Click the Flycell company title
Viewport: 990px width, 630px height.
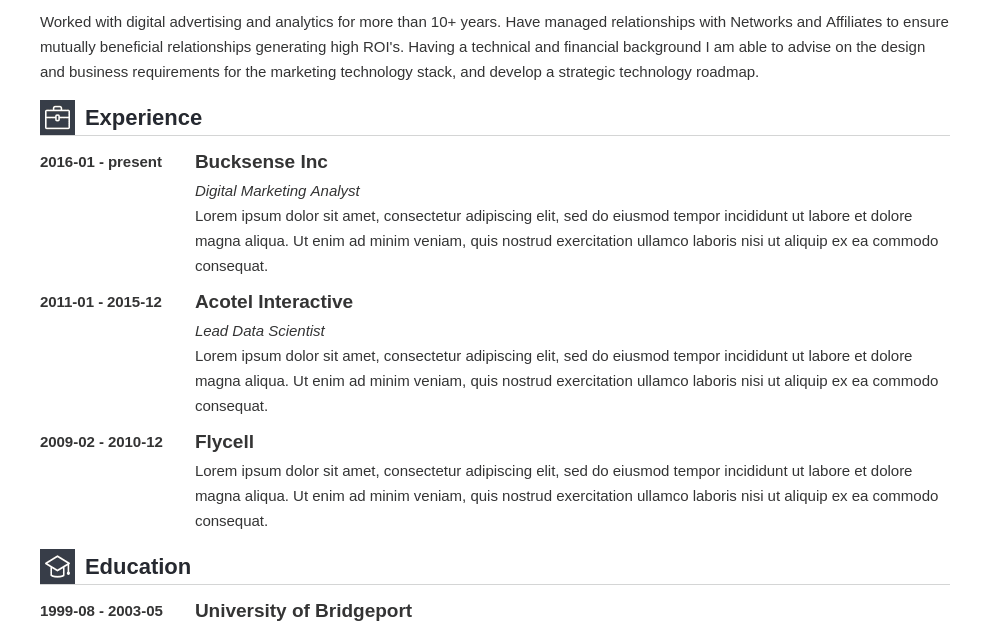(x=224, y=442)
